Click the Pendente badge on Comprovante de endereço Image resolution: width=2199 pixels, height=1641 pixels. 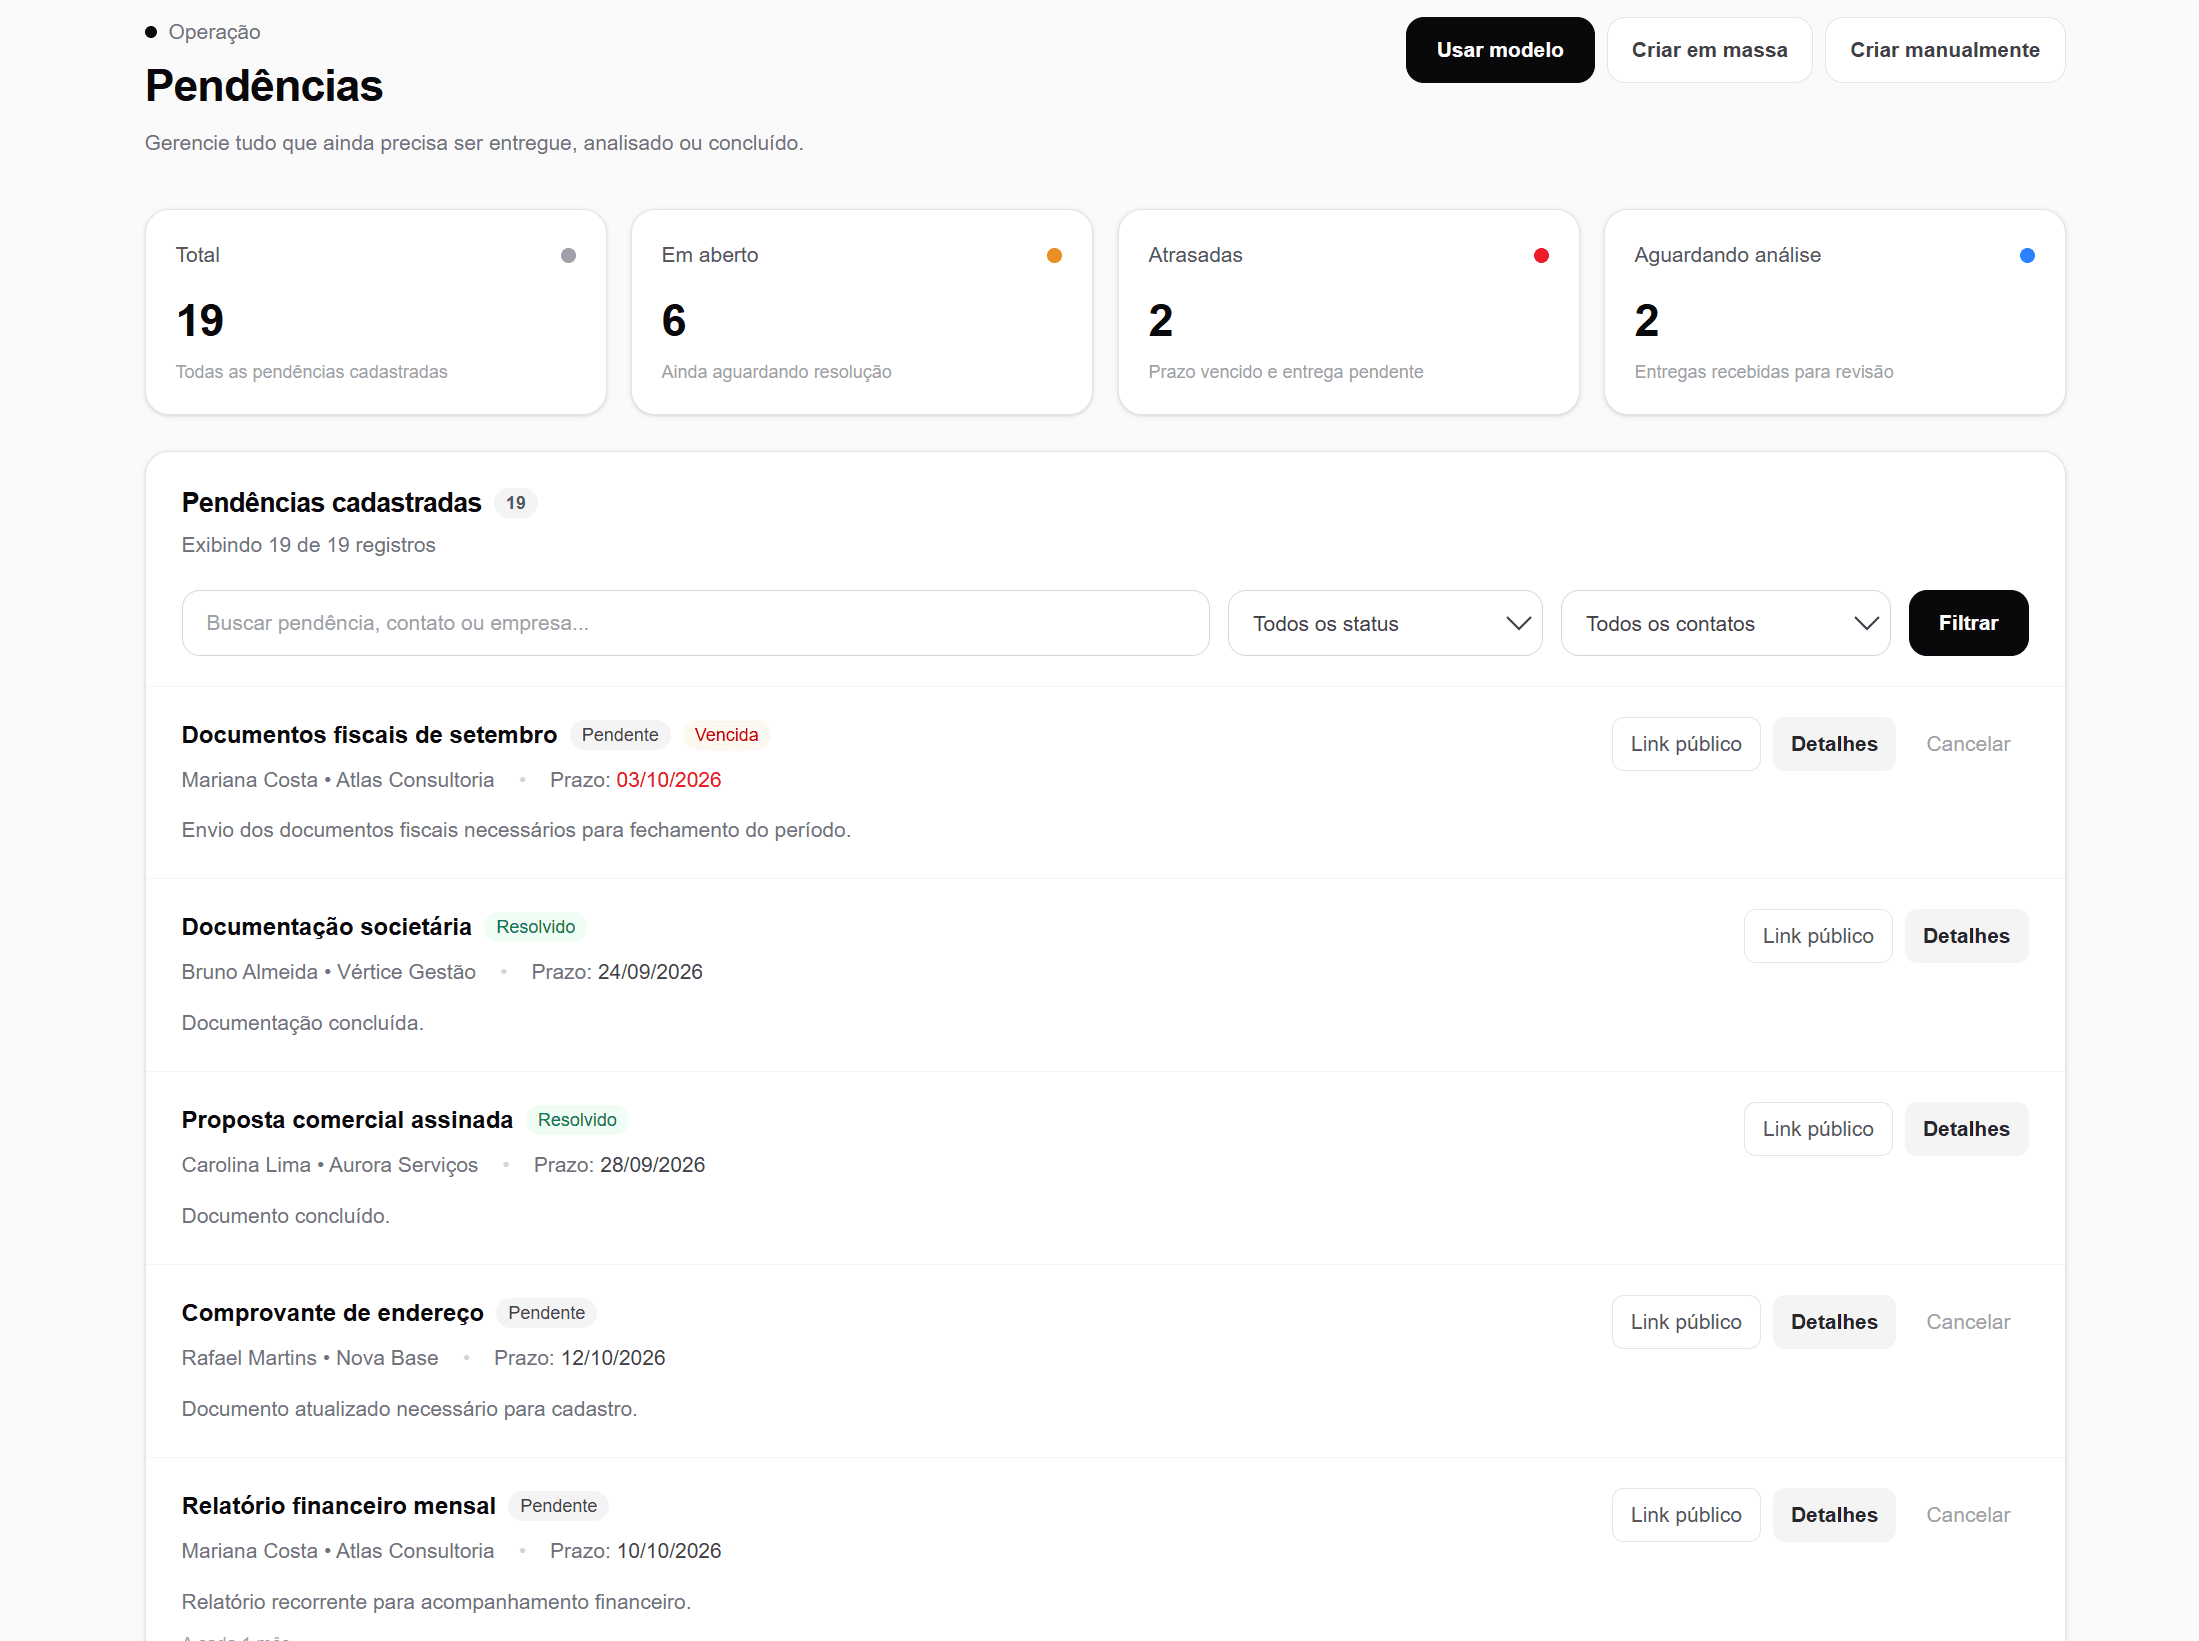(546, 1313)
